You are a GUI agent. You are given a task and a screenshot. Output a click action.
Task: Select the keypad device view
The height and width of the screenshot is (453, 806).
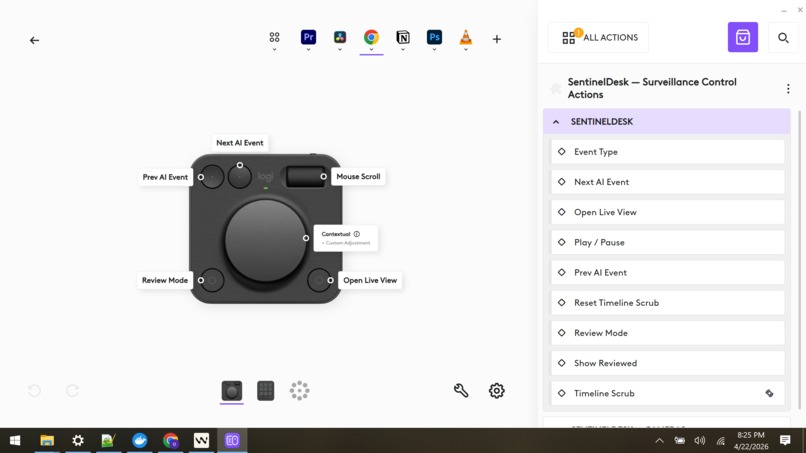266,391
